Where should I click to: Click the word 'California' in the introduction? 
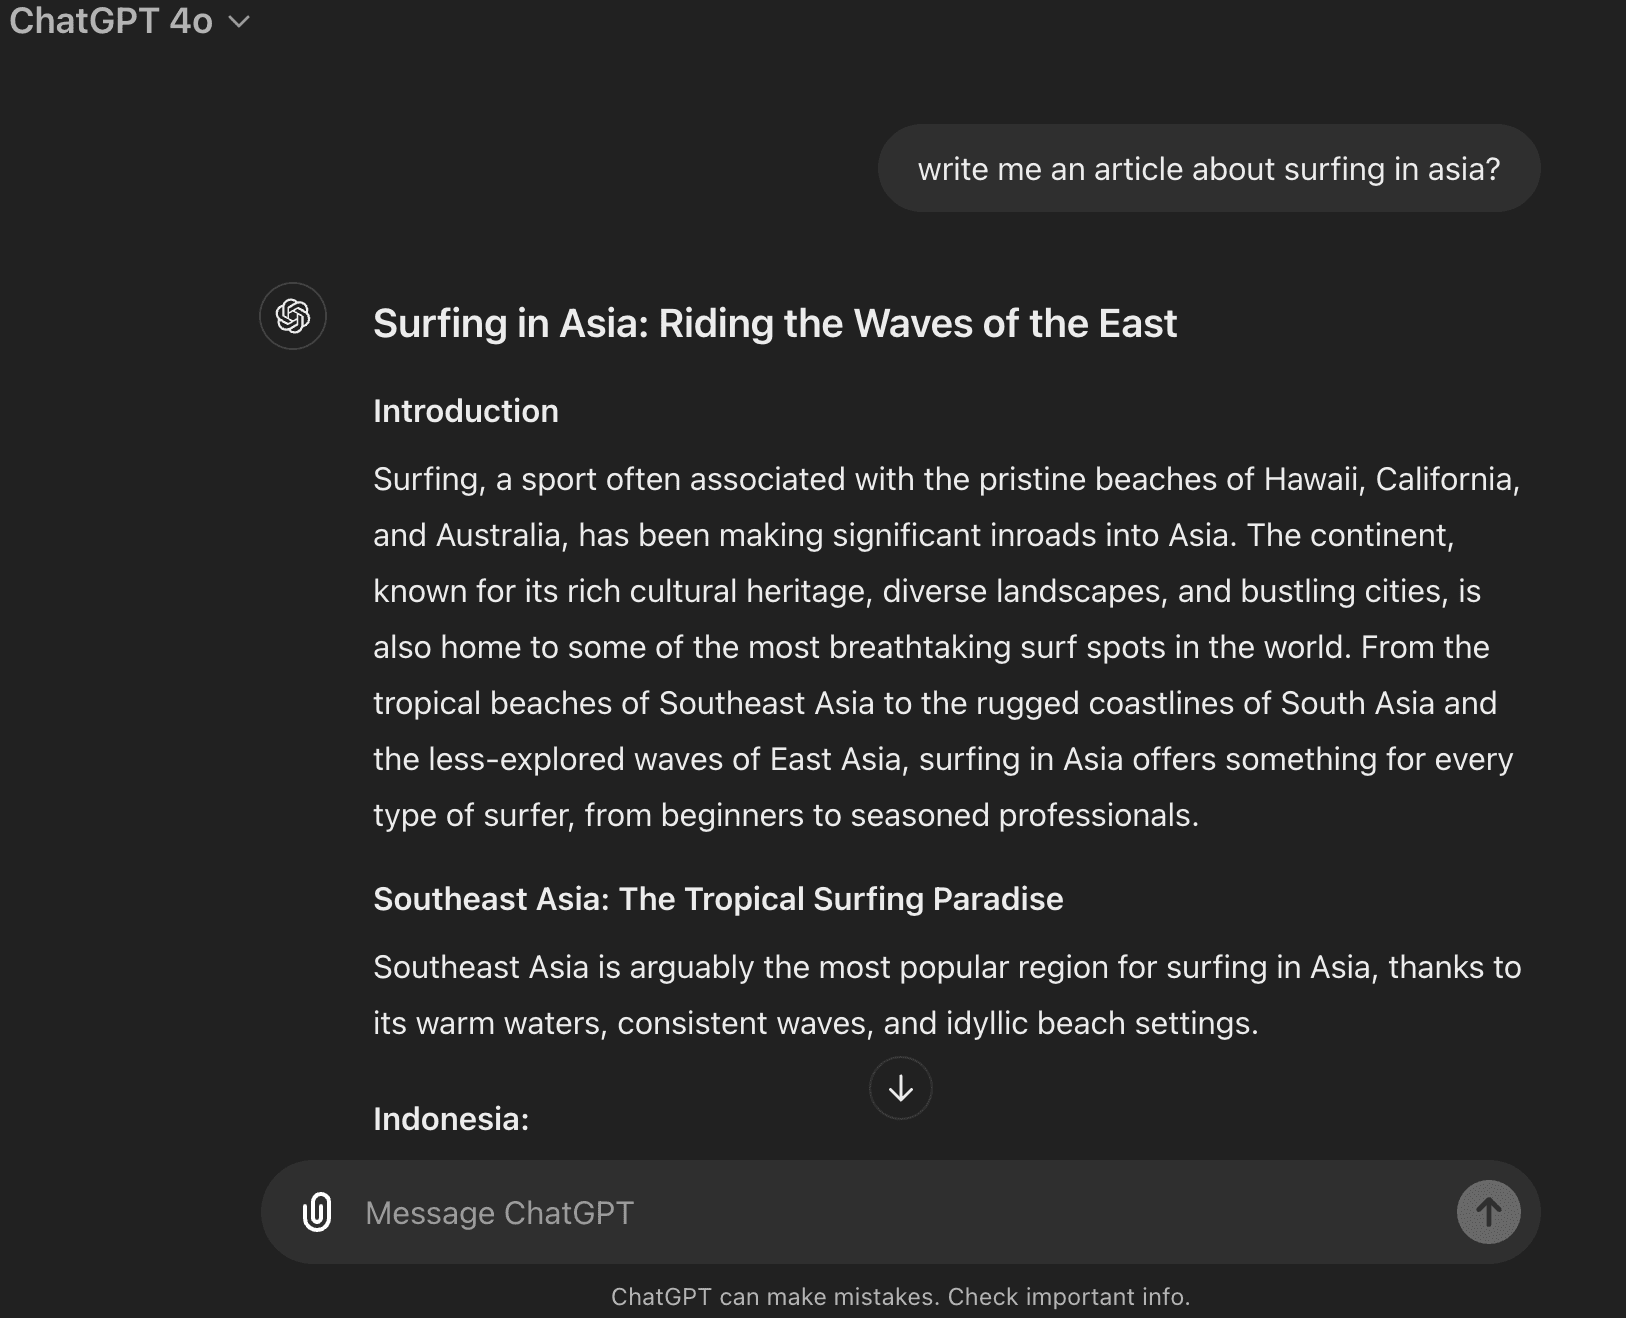[1446, 480]
